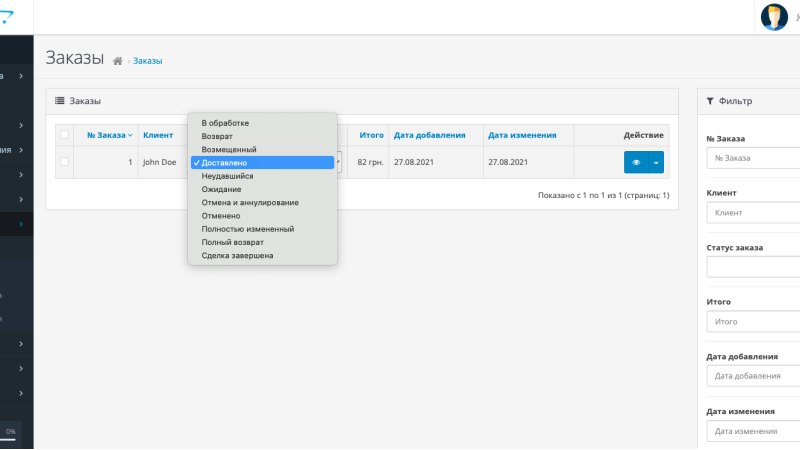Expand first sidebar menu chevron
Image resolution: width=800 pixels, height=450 pixels.
(x=21, y=76)
